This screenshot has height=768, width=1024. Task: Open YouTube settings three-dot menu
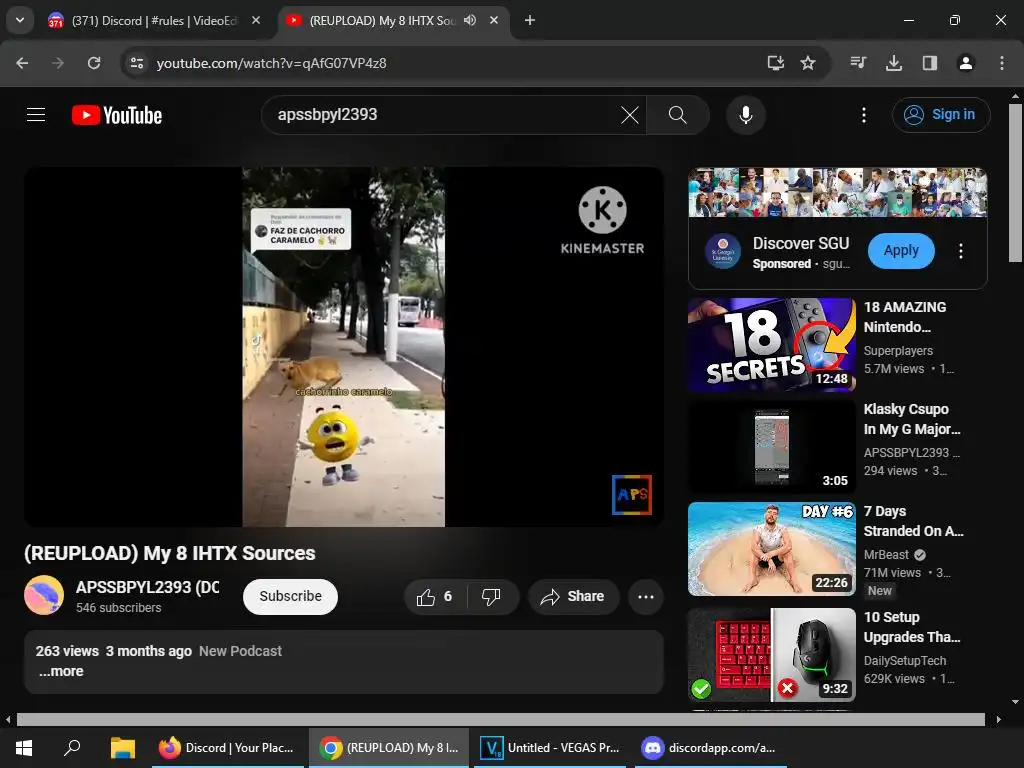coord(864,115)
